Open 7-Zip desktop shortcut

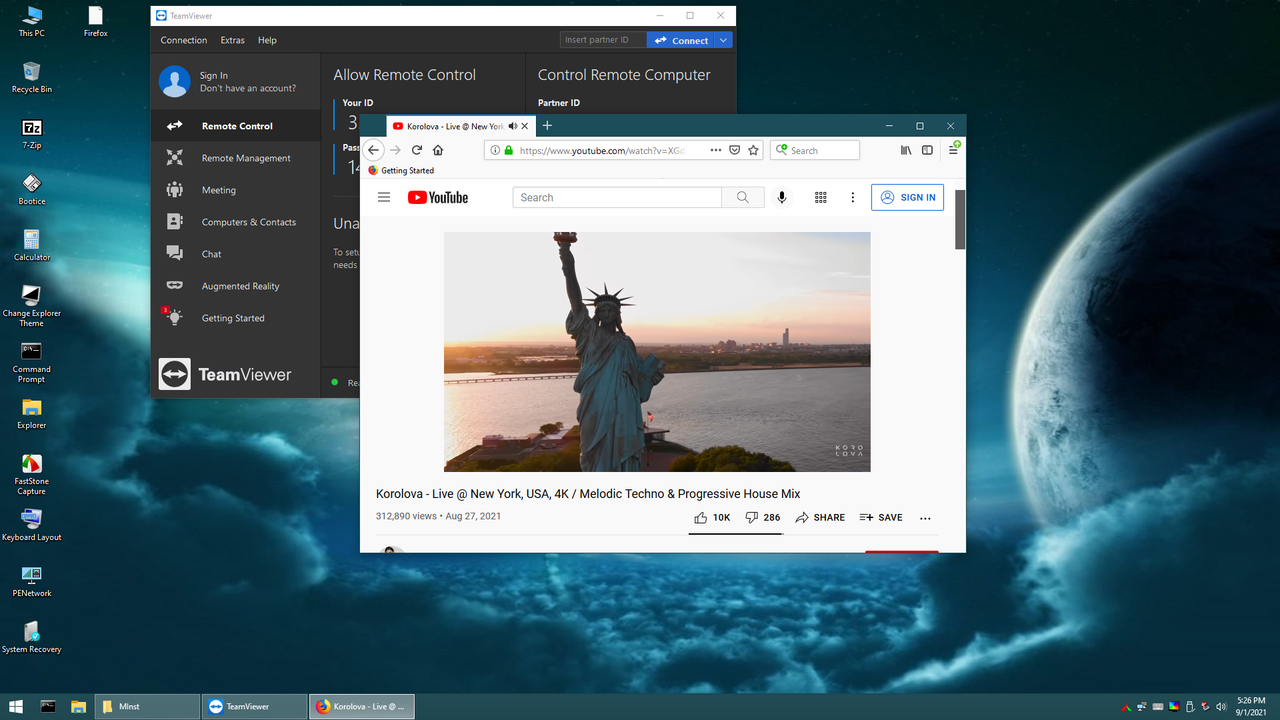pos(32,134)
